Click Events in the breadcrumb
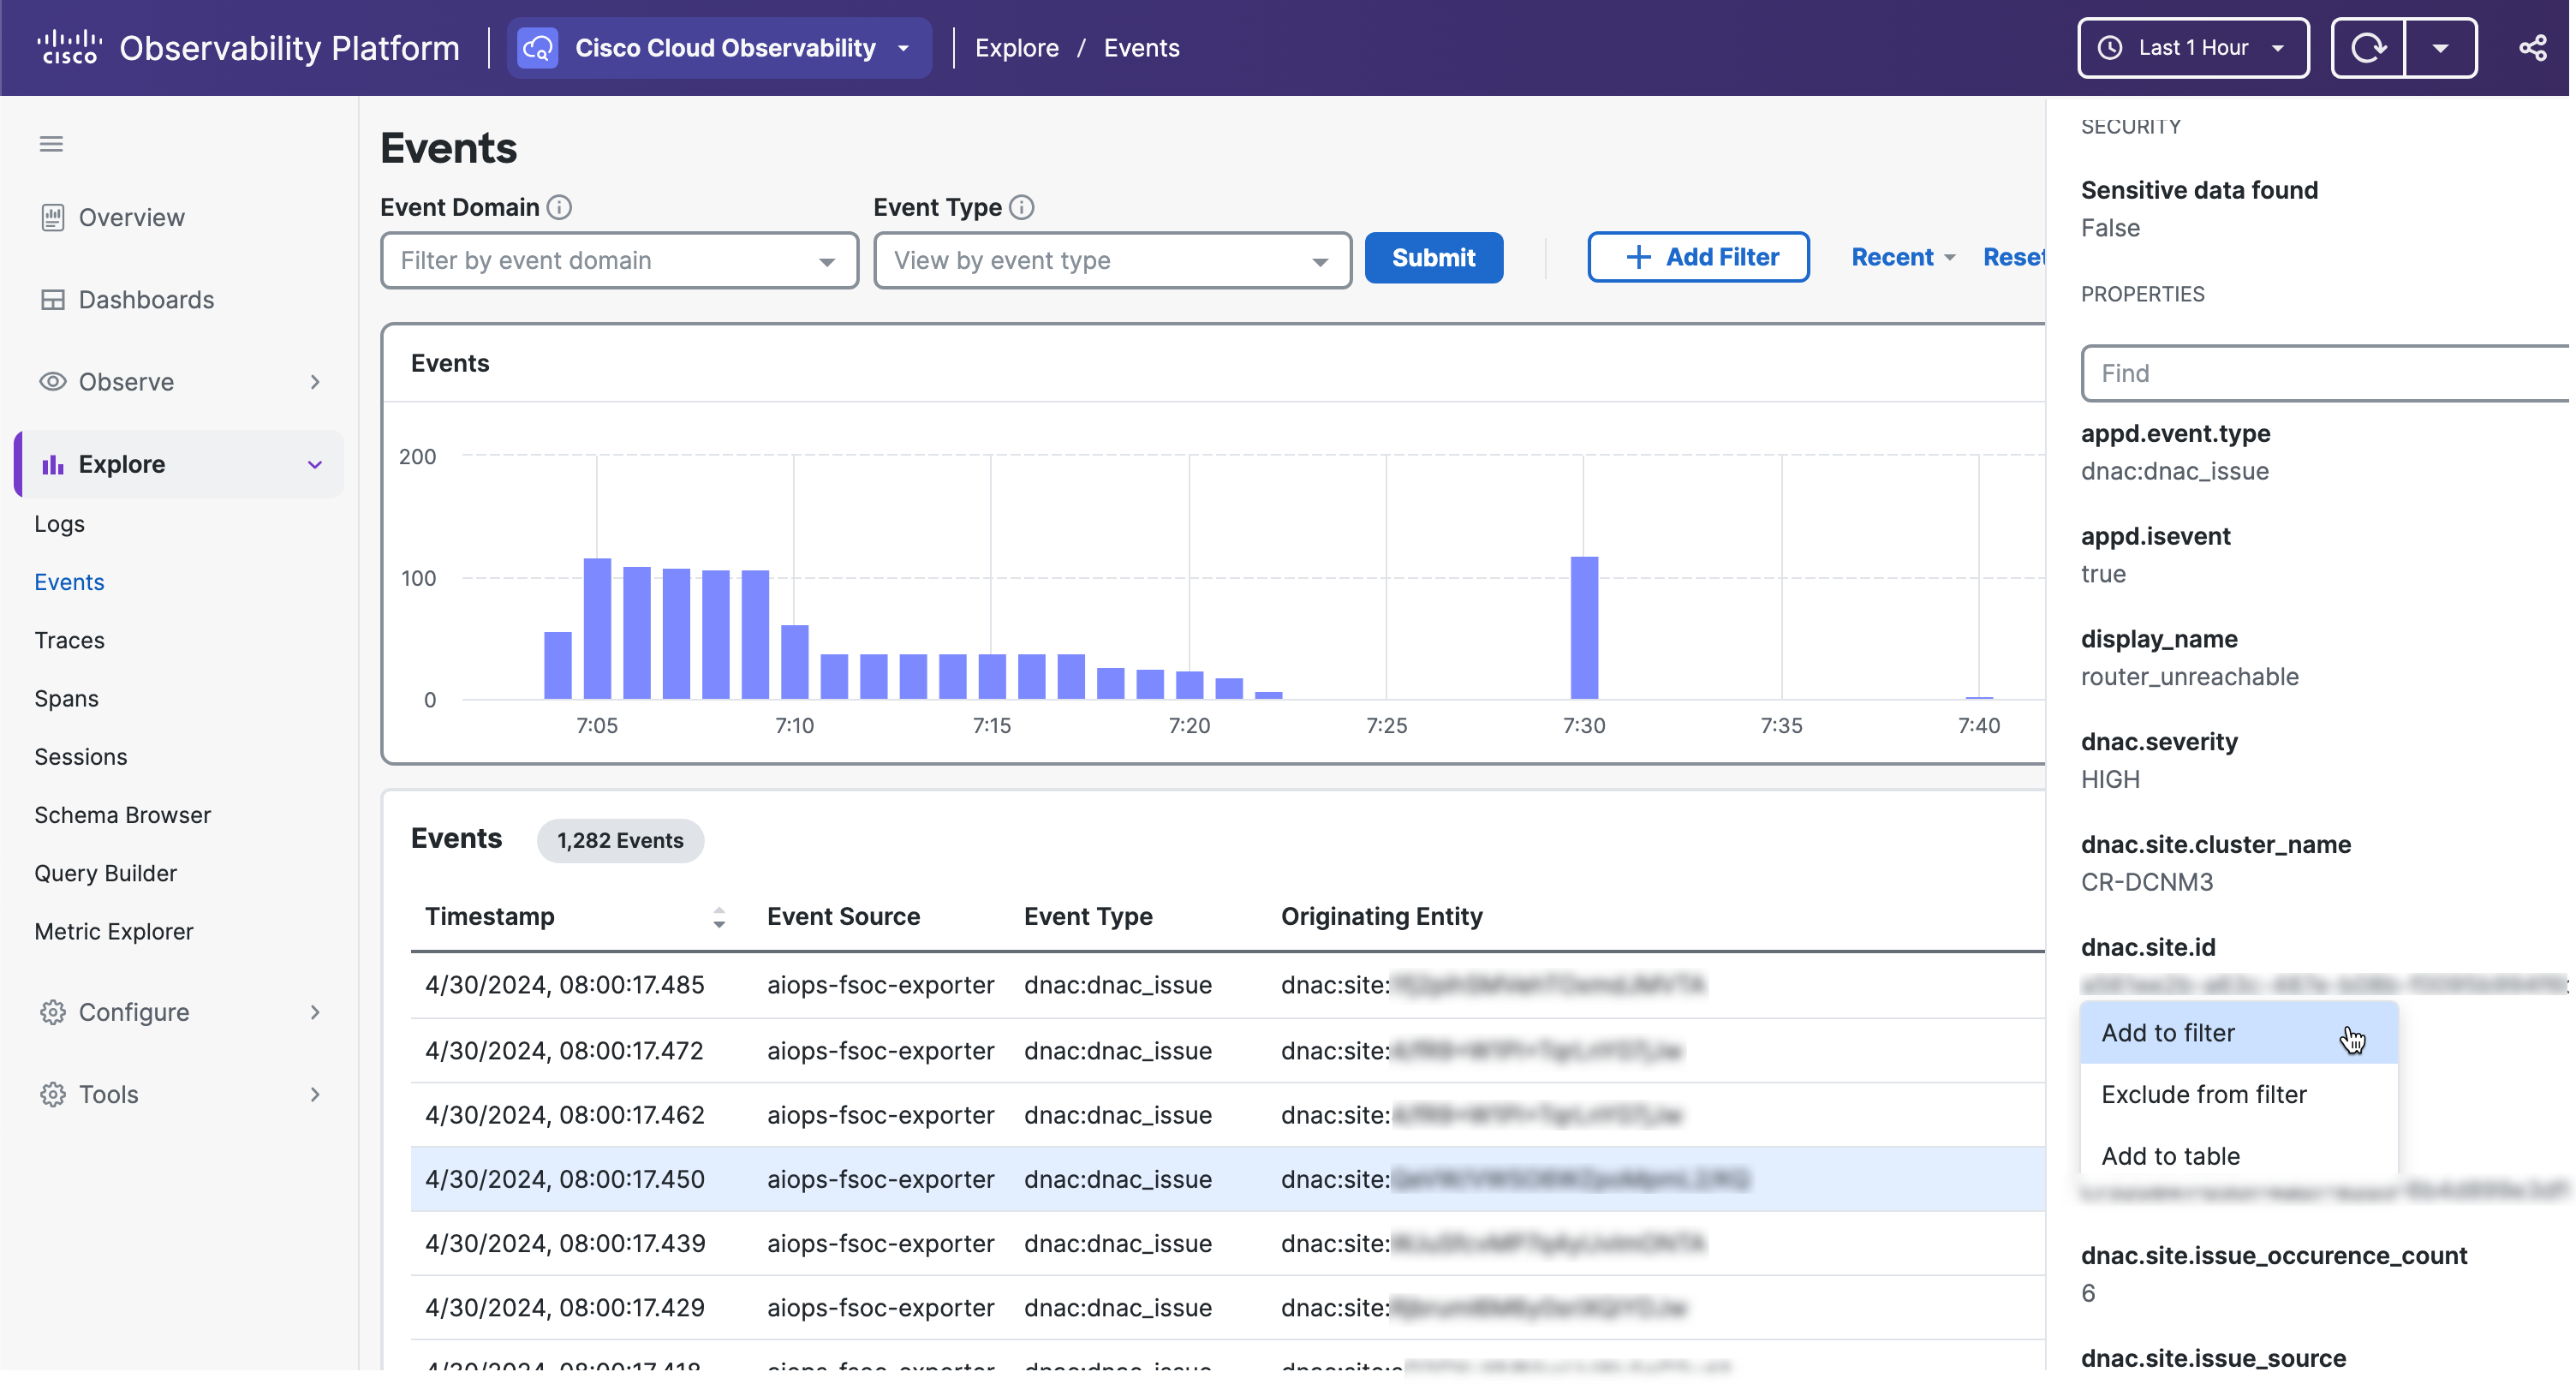This screenshot has height=1384, width=2576. coord(1141,47)
